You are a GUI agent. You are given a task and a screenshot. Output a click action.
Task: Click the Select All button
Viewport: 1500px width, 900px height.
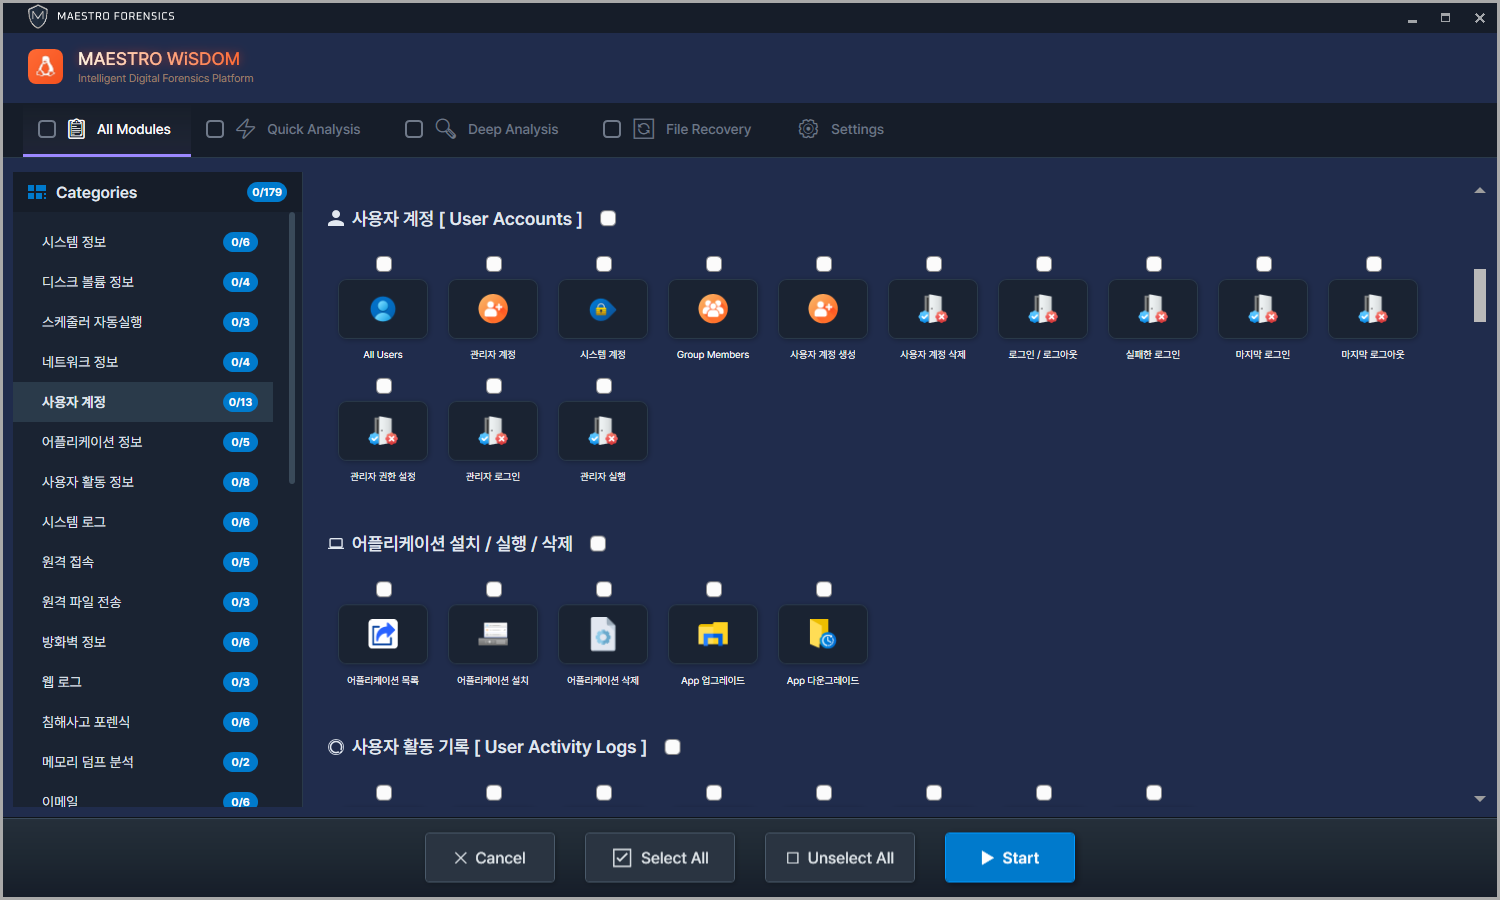click(660, 858)
